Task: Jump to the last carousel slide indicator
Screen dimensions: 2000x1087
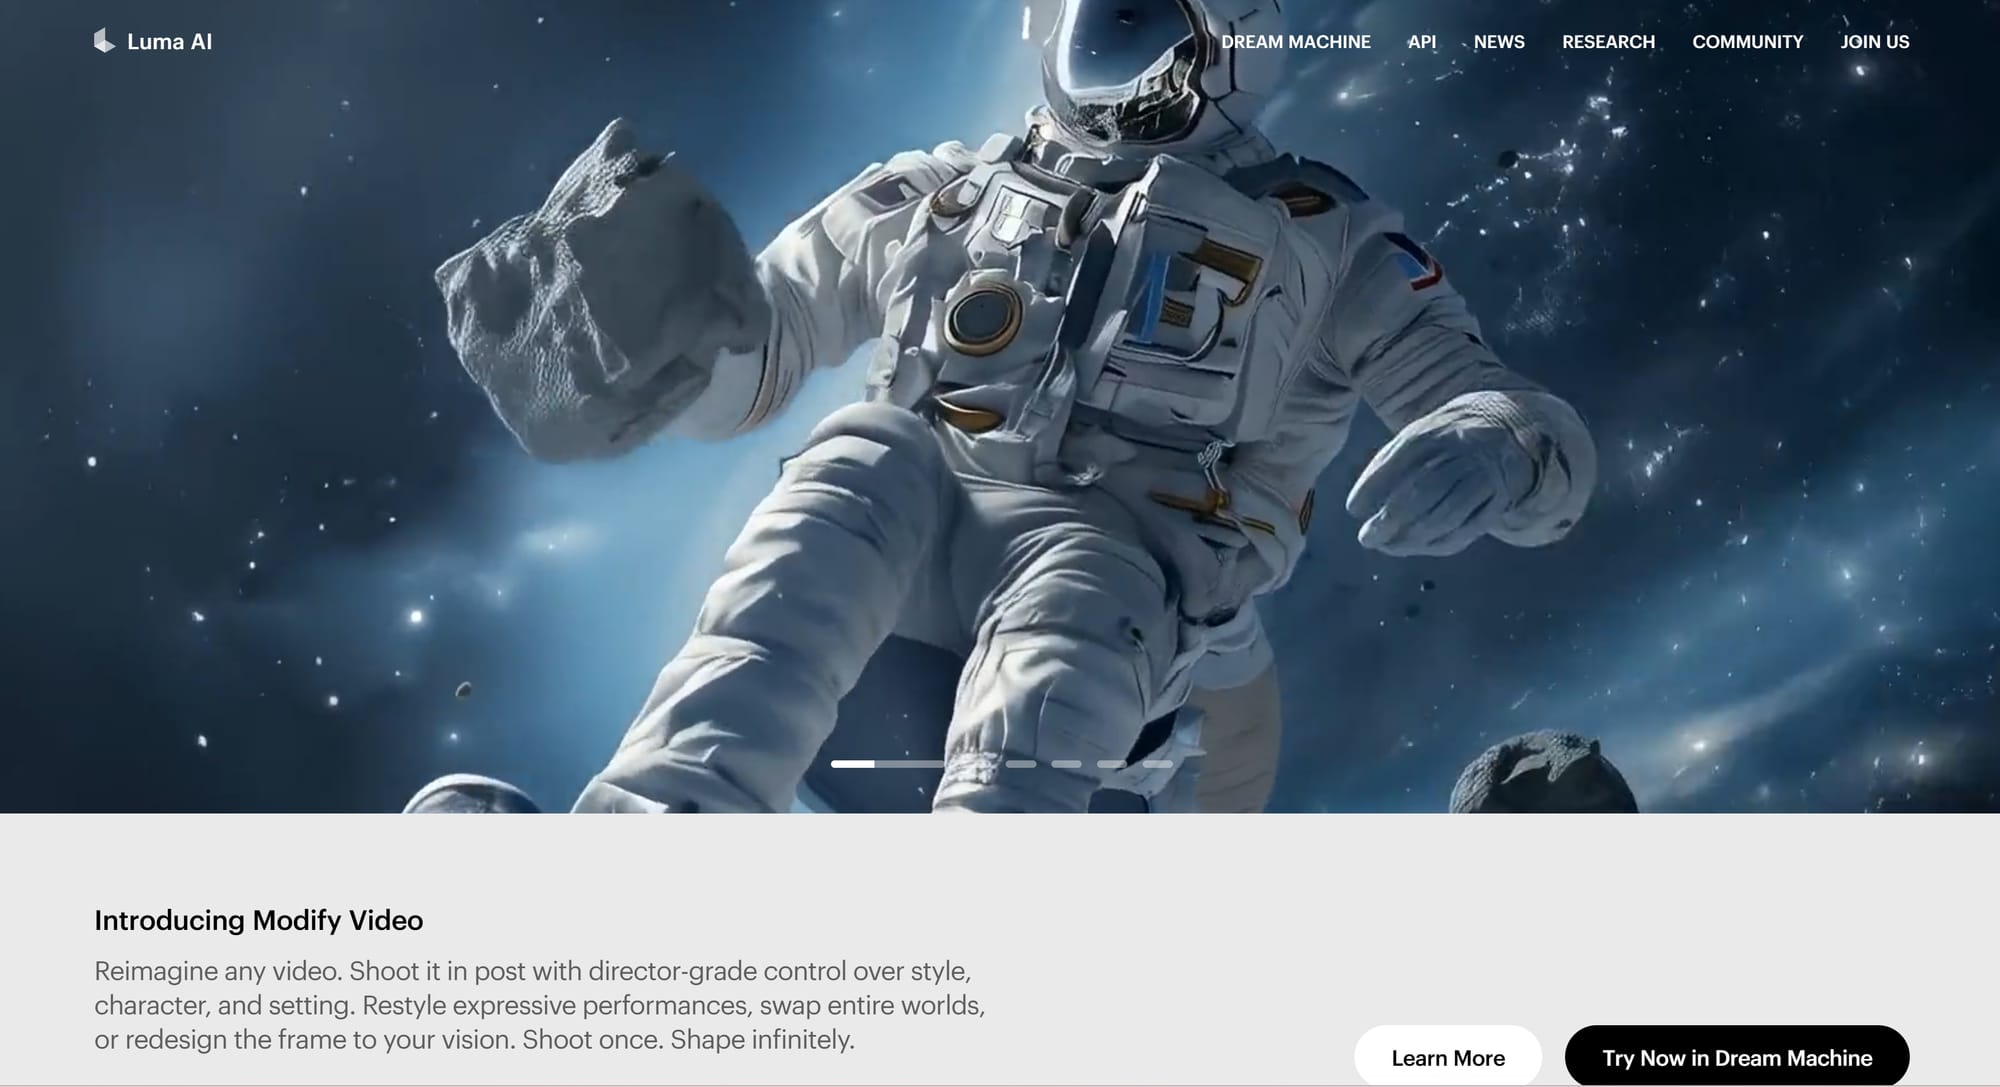Action: [1157, 764]
